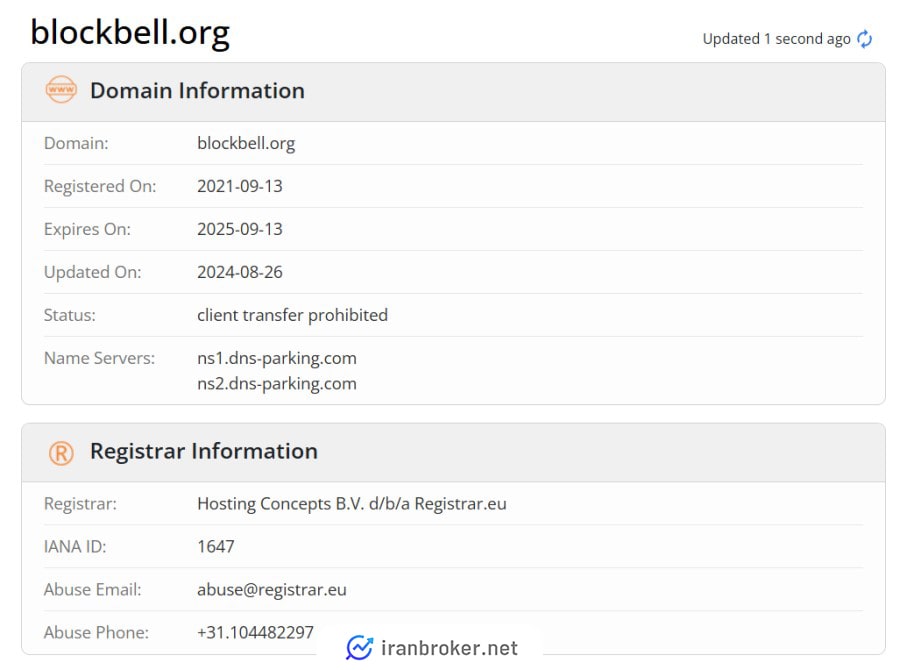
Task: Select the Domain Information section header
Action: 453,92
